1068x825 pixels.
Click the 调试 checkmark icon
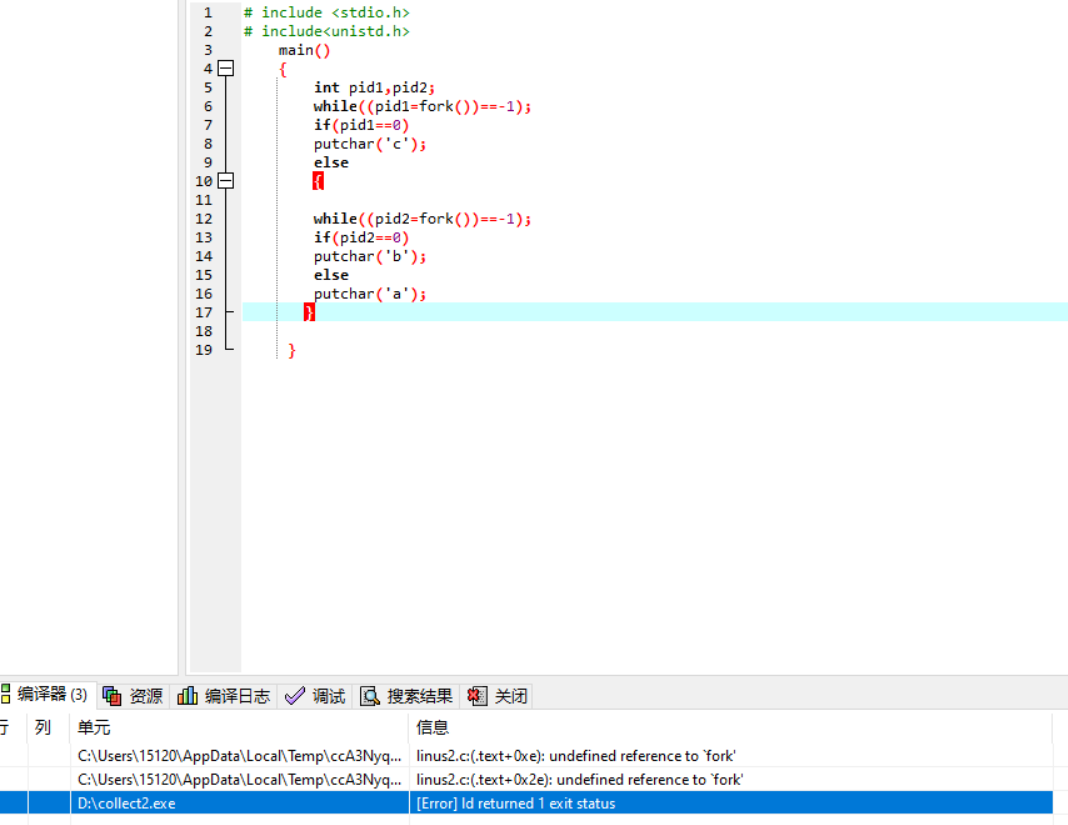pyautogui.click(x=294, y=696)
